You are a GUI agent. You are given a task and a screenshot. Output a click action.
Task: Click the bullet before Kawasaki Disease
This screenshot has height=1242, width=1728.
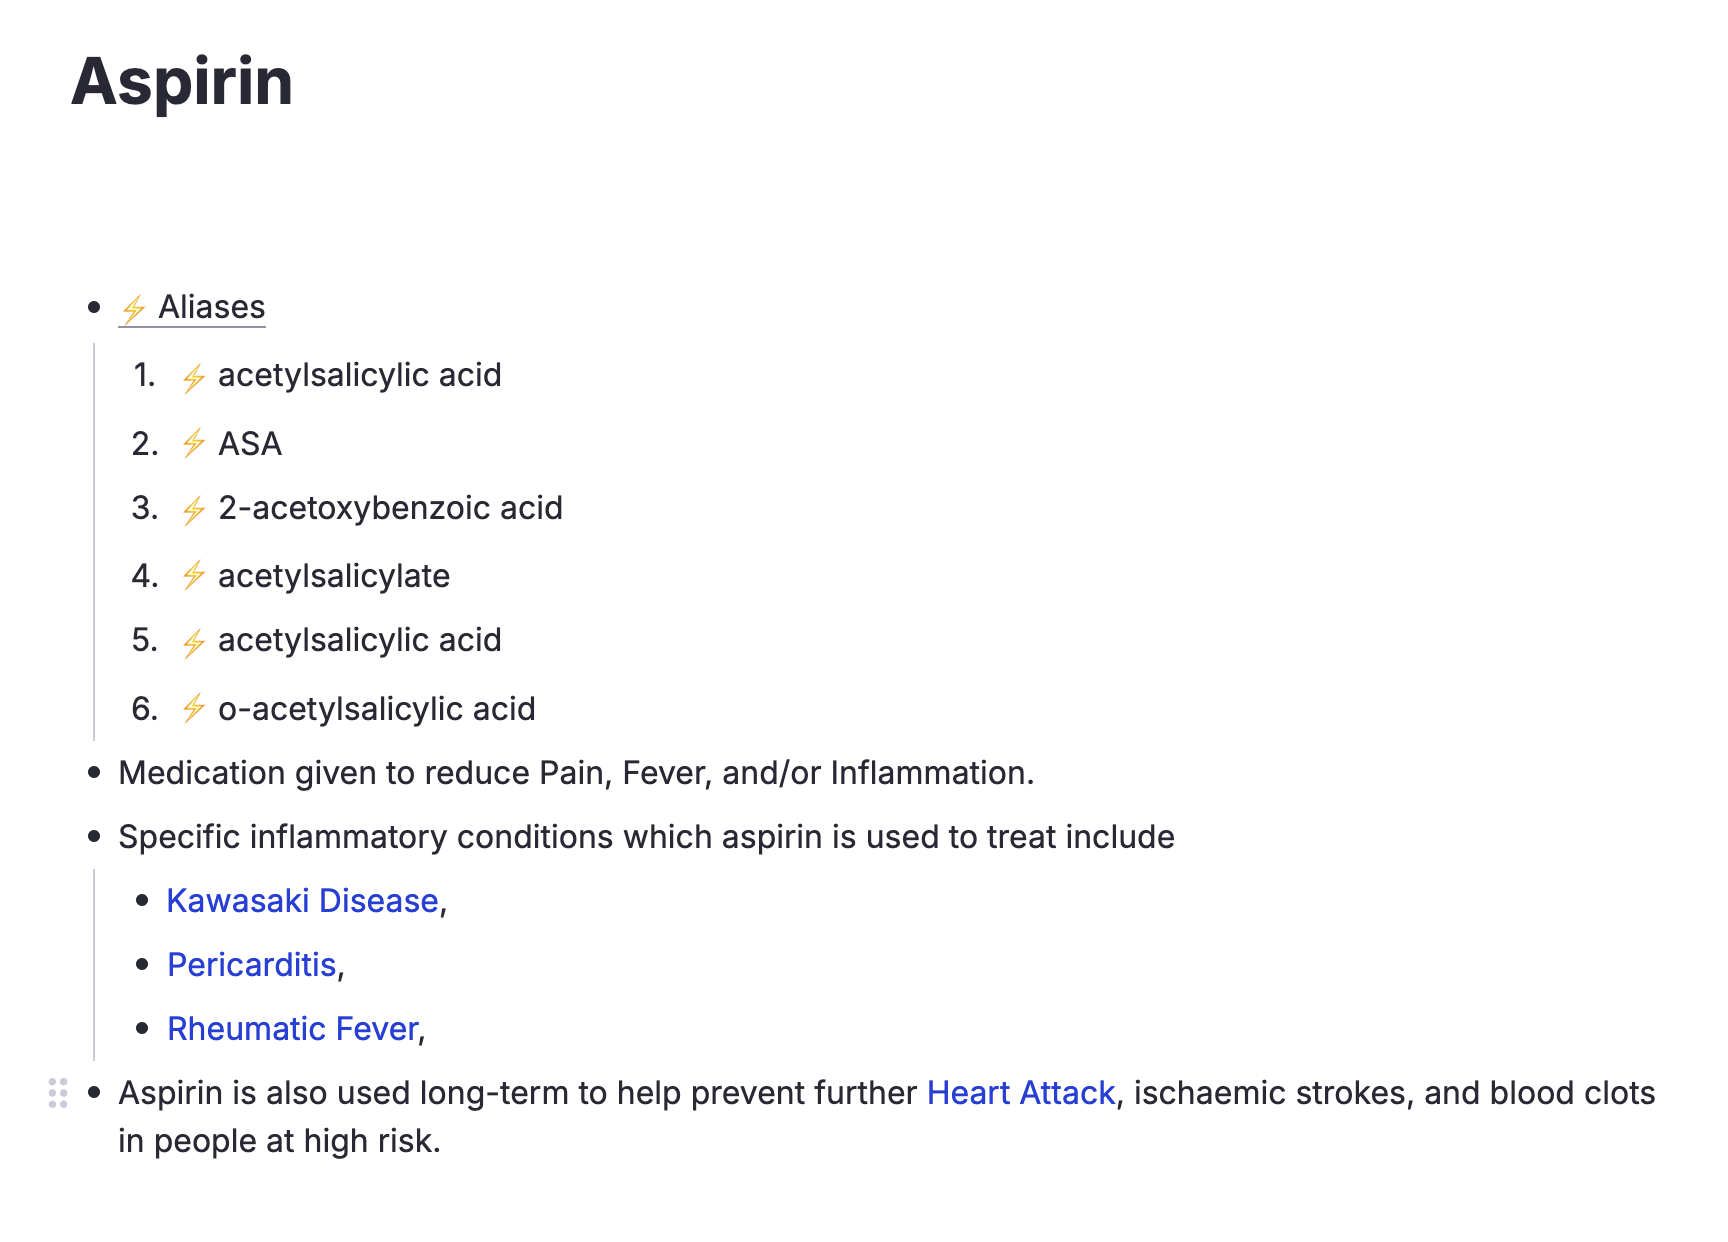[143, 901]
